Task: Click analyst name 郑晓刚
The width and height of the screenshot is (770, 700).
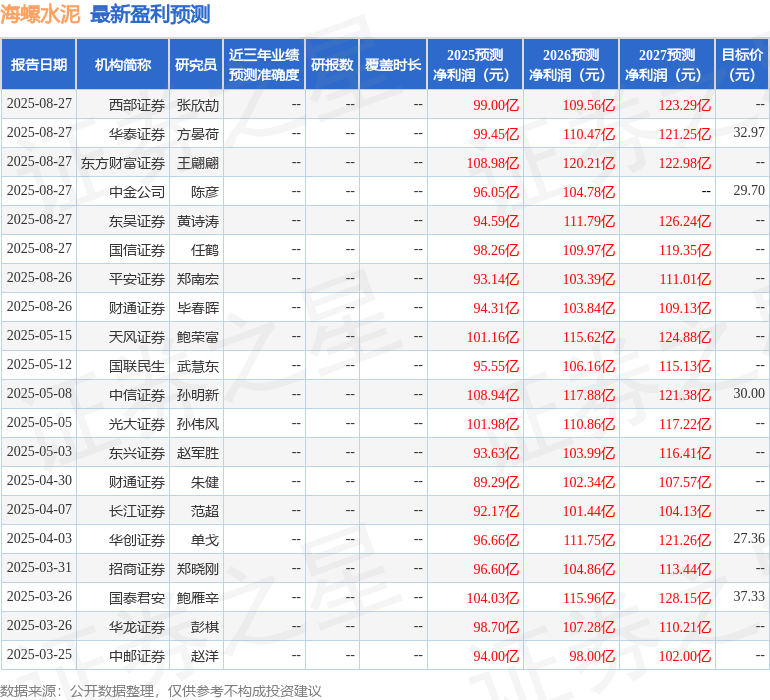Action: (197, 569)
